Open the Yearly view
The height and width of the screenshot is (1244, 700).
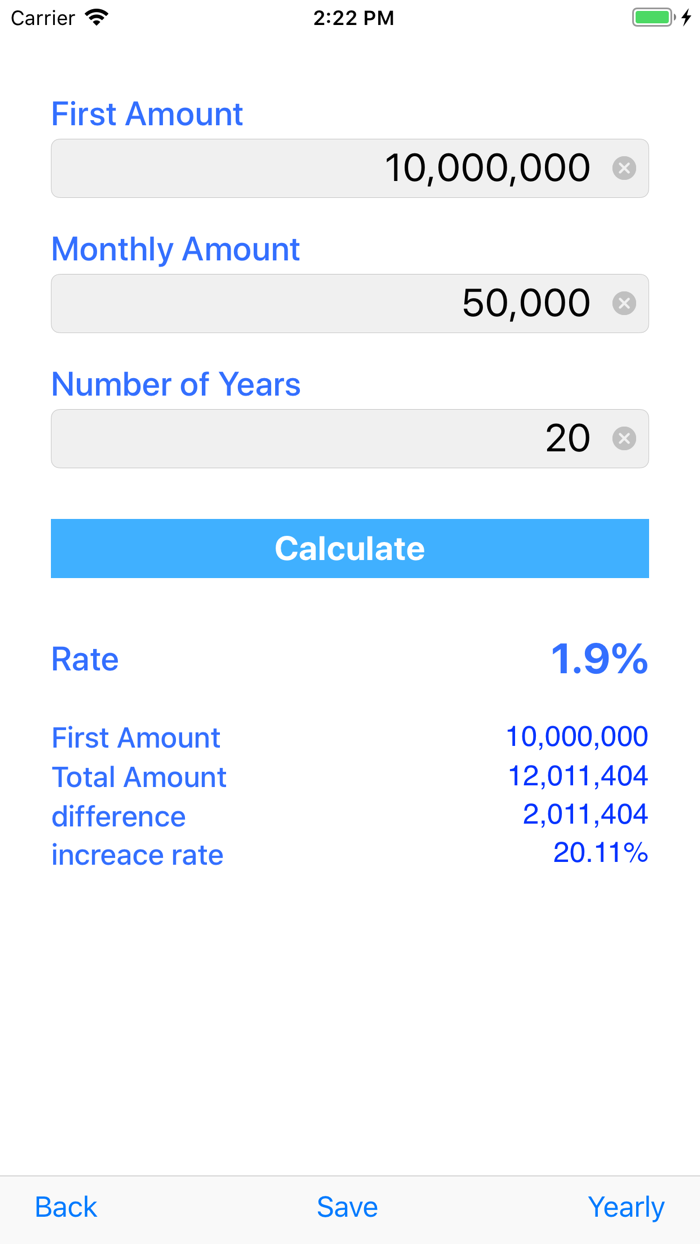click(626, 1206)
